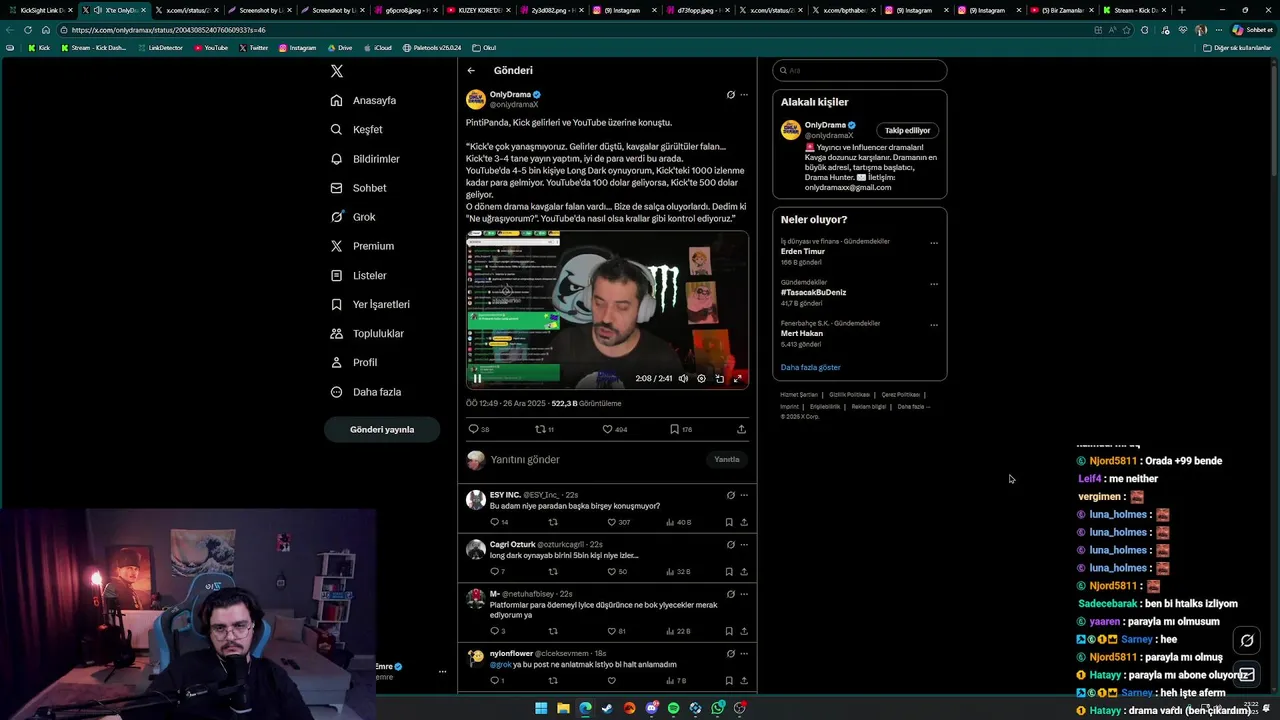Open Windows Start button on taskbar
This screenshot has width=1280, height=720.
541,708
